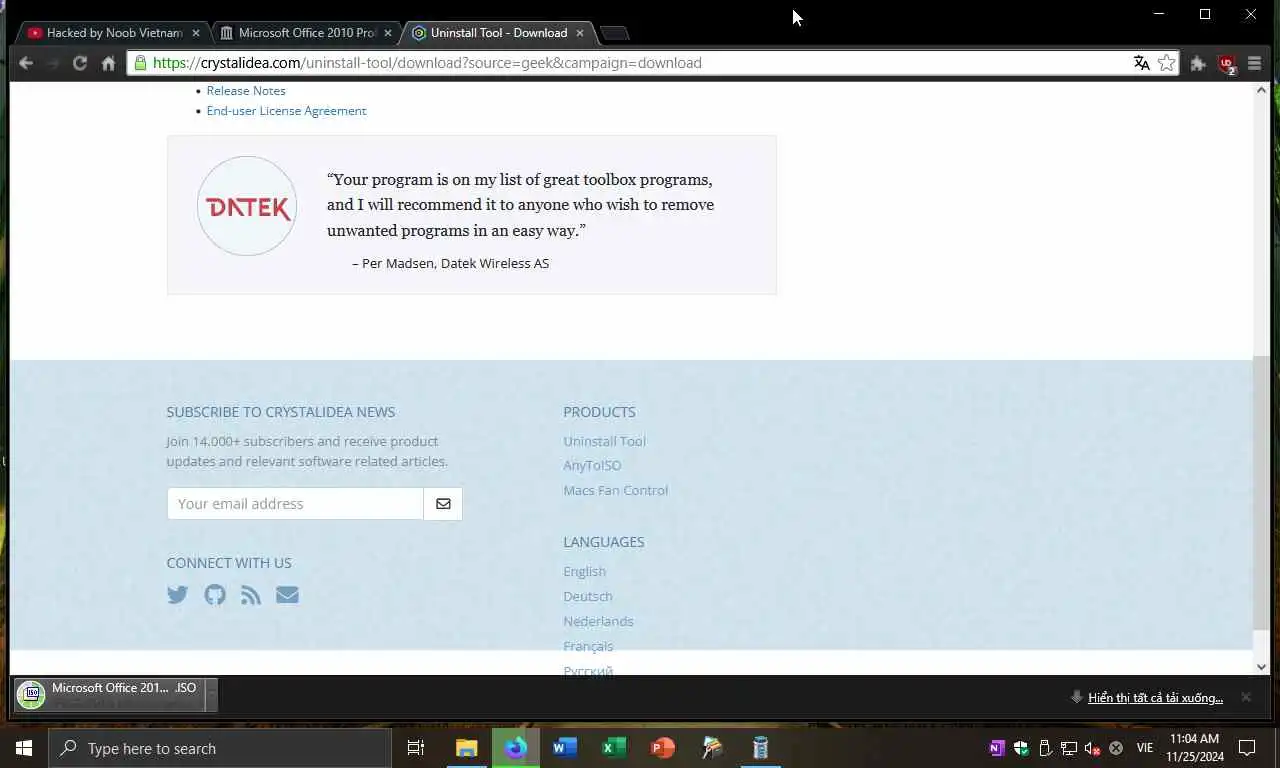This screenshot has height=768, width=1280.
Task: Switch language to Nederlands
Action: (x=598, y=621)
